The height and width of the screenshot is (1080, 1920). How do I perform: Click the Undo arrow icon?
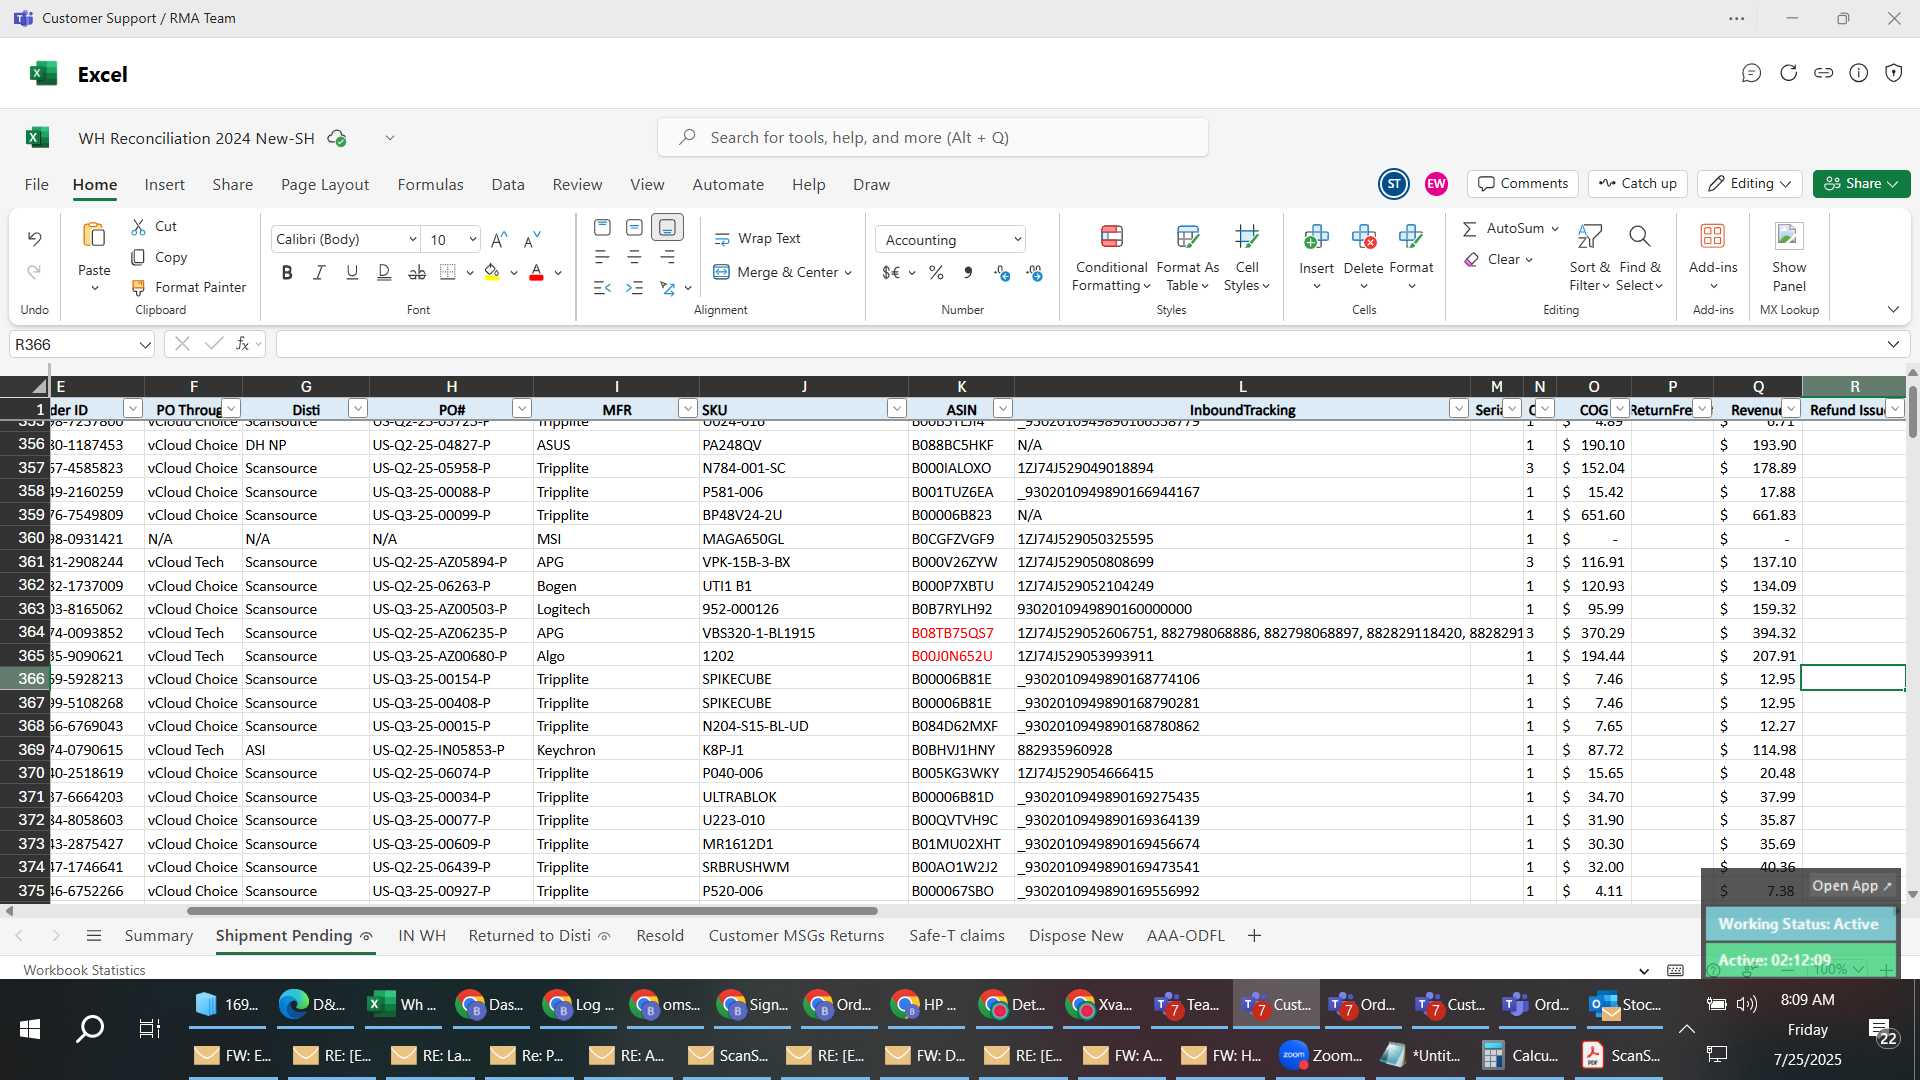(34, 238)
